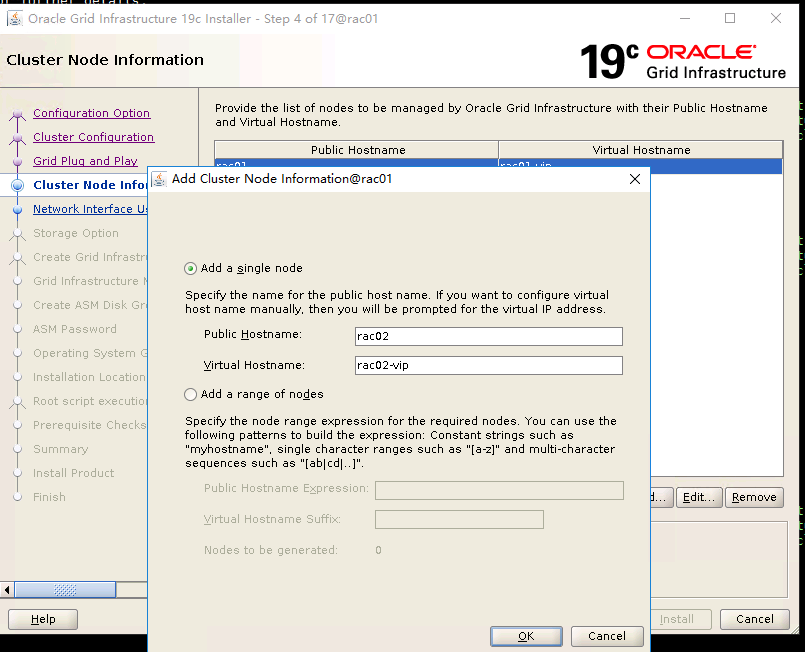Click the ASM Password step label

point(75,329)
